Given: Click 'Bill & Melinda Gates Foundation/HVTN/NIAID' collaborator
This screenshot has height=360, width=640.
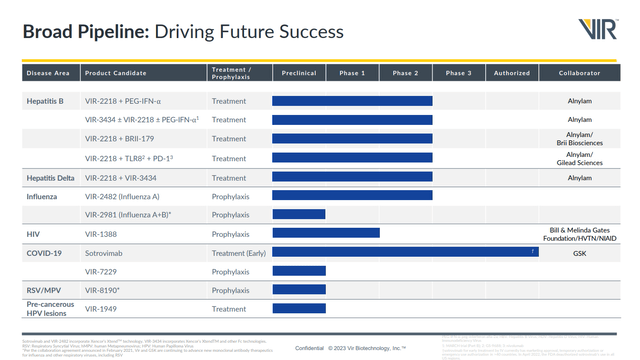Looking at the screenshot, I should pyautogui.click(x=580, y=234).
